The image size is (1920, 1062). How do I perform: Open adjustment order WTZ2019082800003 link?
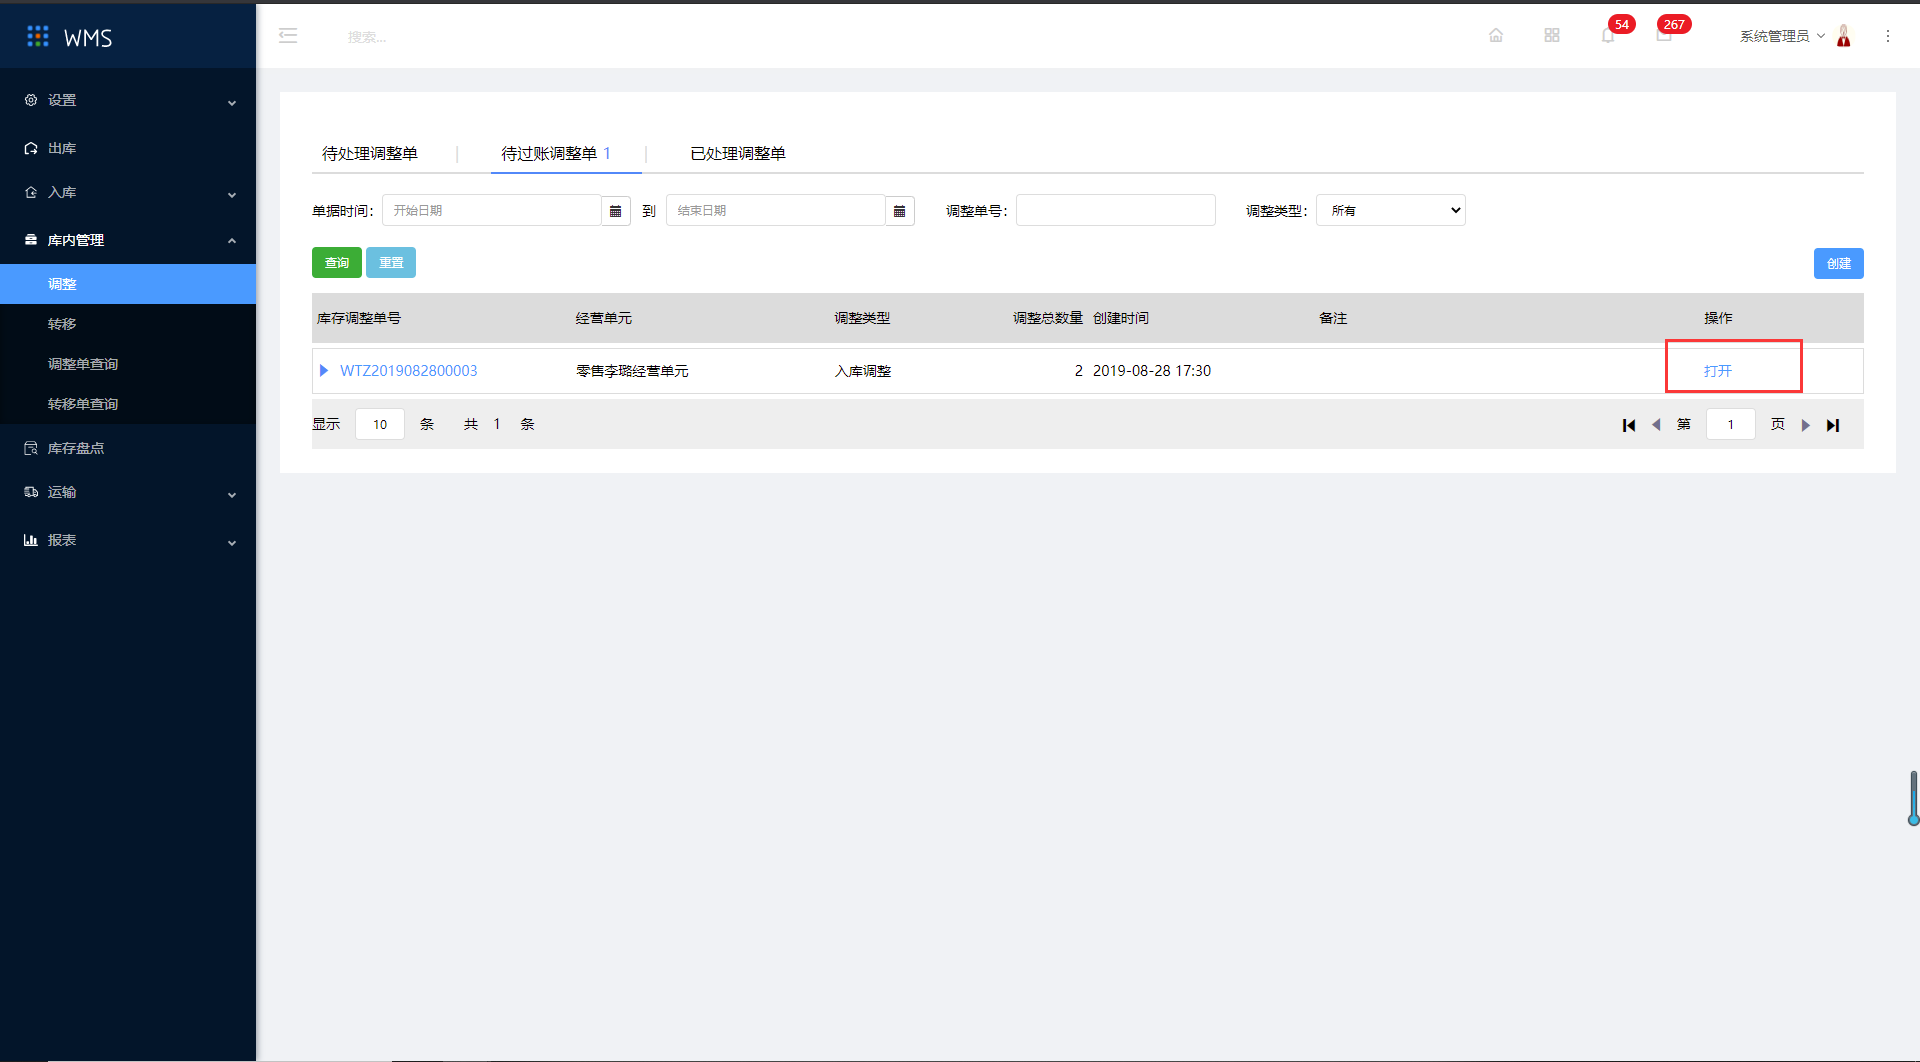pyautogui.click(x=409, y=371)
